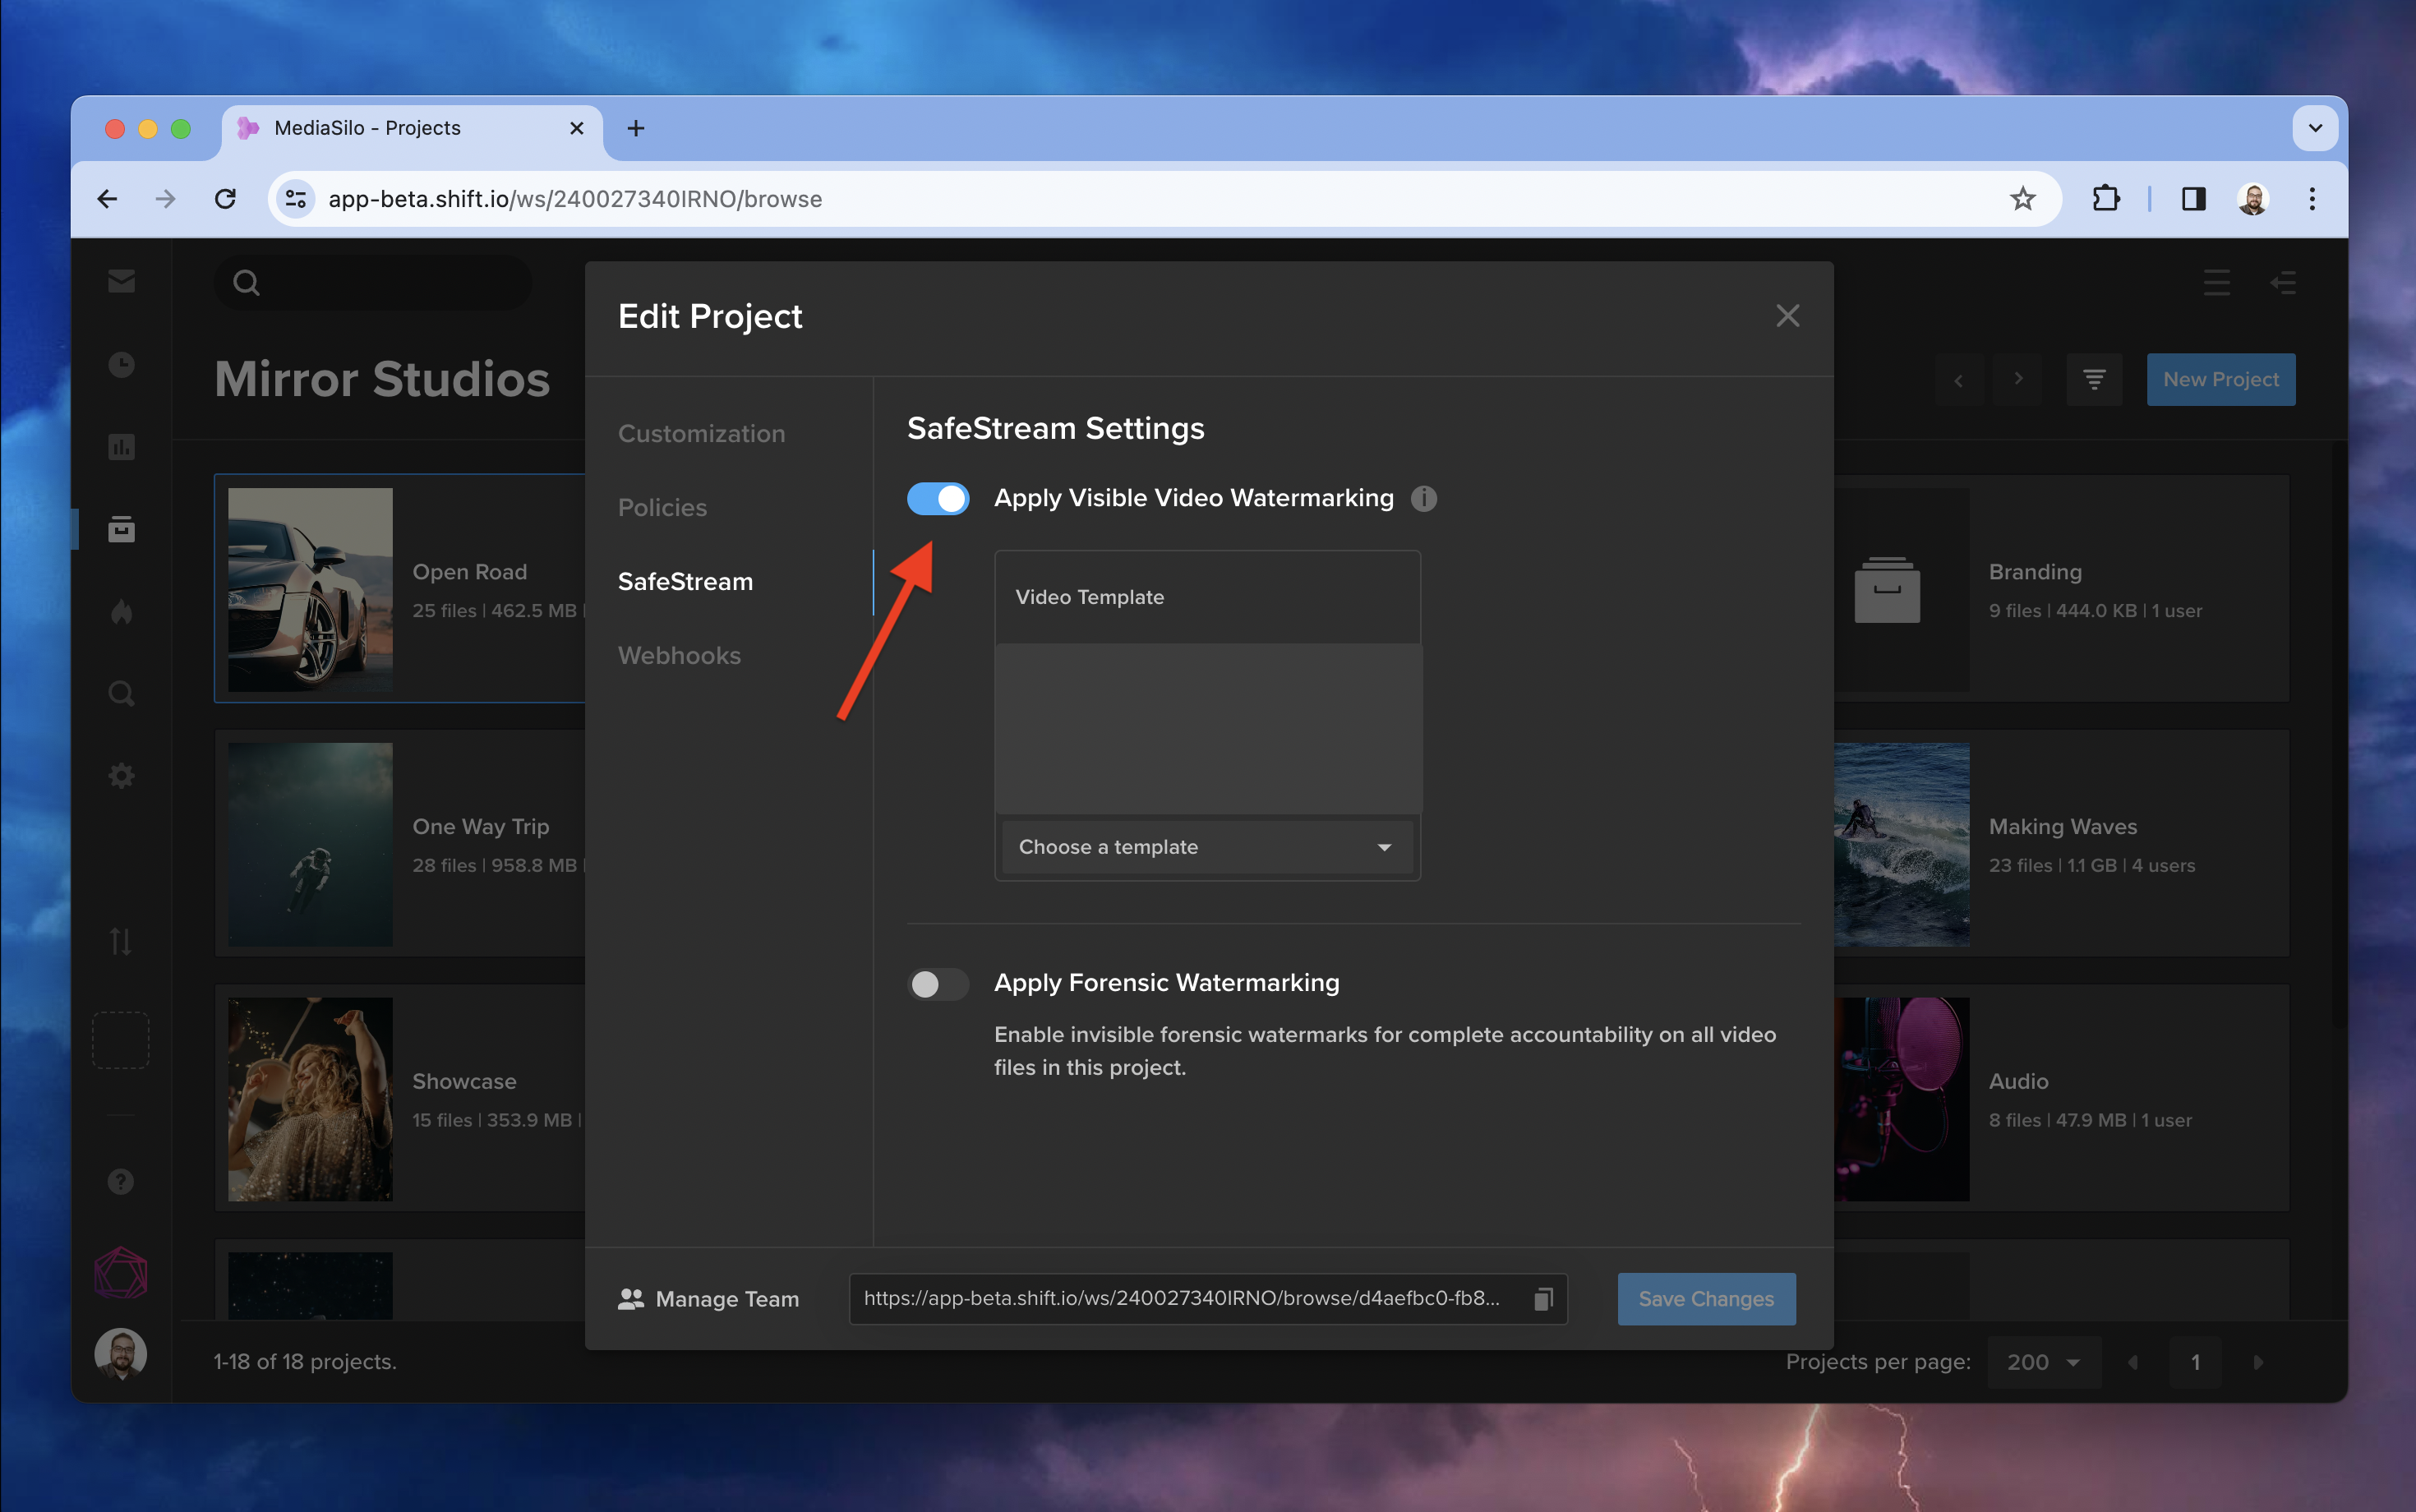Click the Video Template preview area
Viewport: 2416px width, 1512px height.
point(1208,728)
